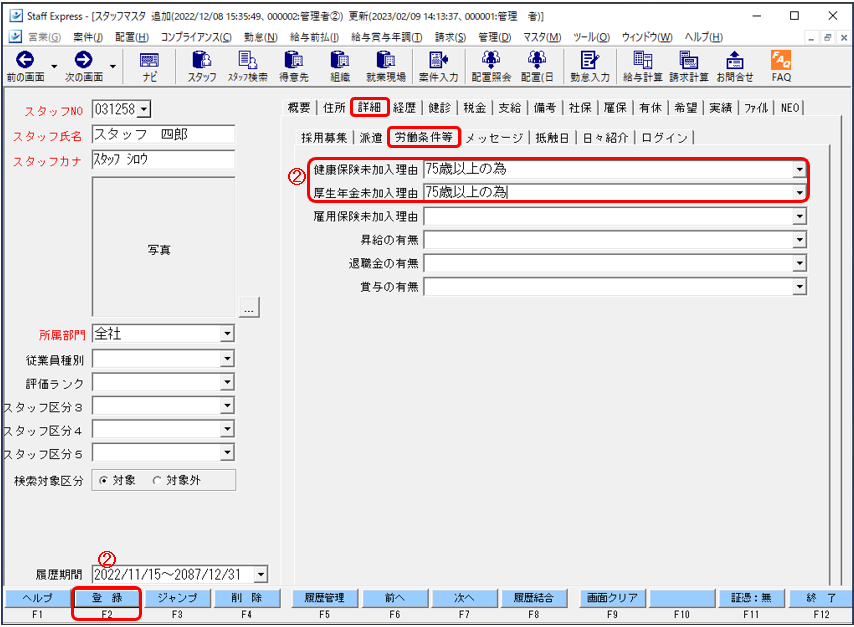Open the ヘルプ(H) menu
854x627 pixels.
pos(703,37)
